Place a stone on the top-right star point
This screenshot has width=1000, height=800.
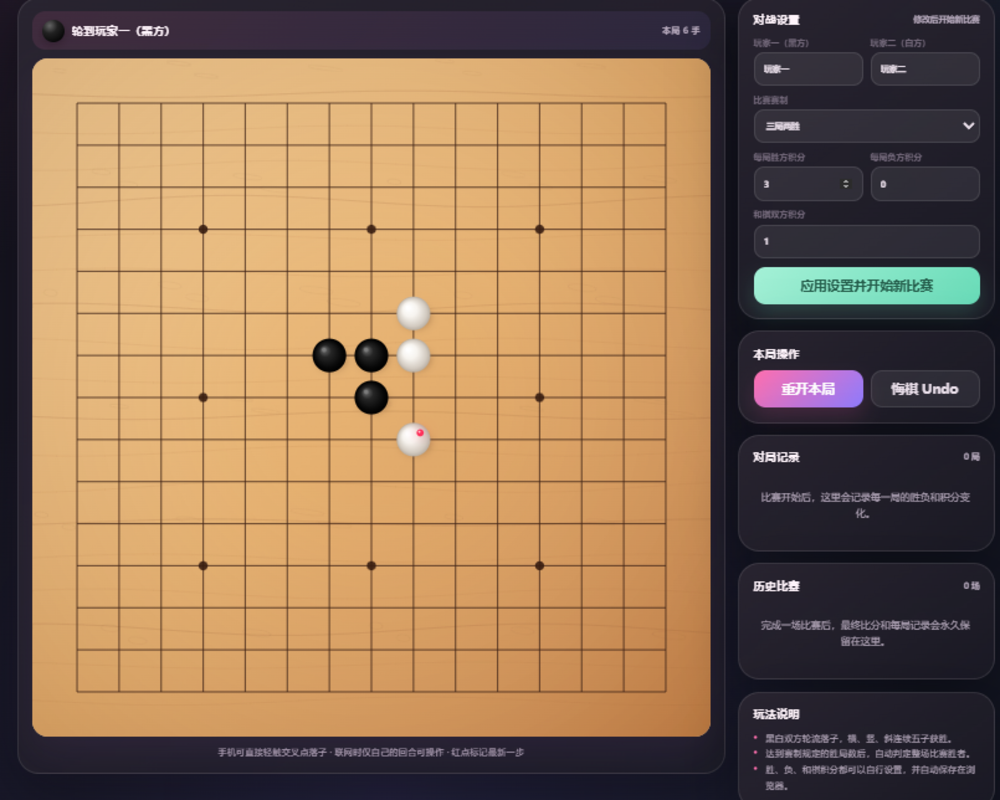pos(540,229)
